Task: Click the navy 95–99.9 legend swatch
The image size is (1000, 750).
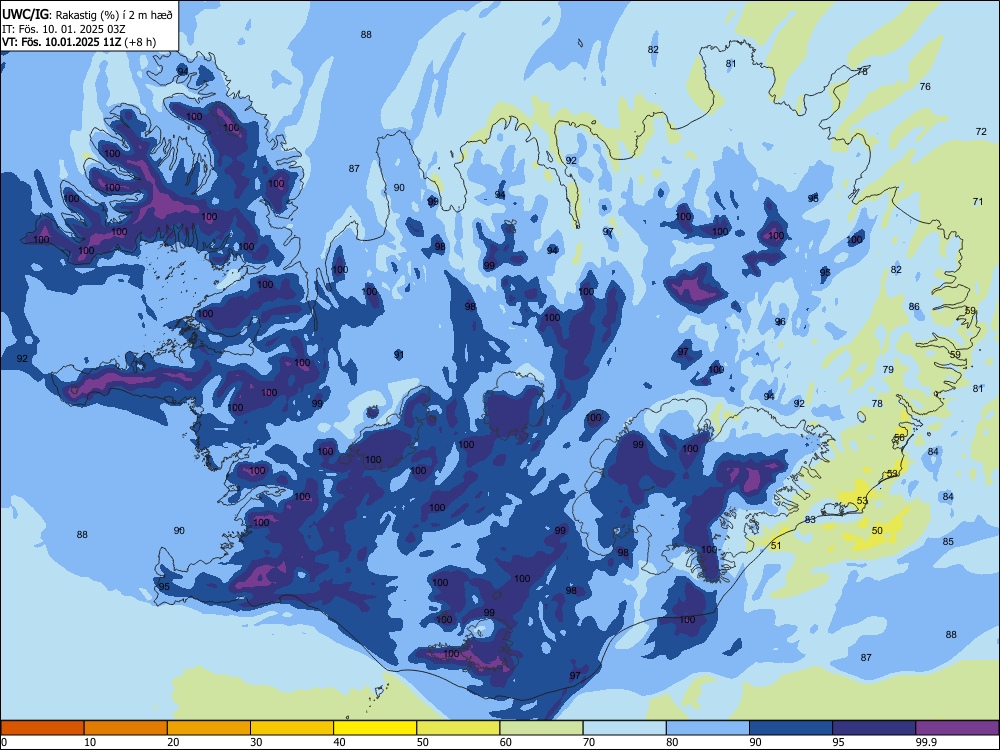Action: (874, 728)
